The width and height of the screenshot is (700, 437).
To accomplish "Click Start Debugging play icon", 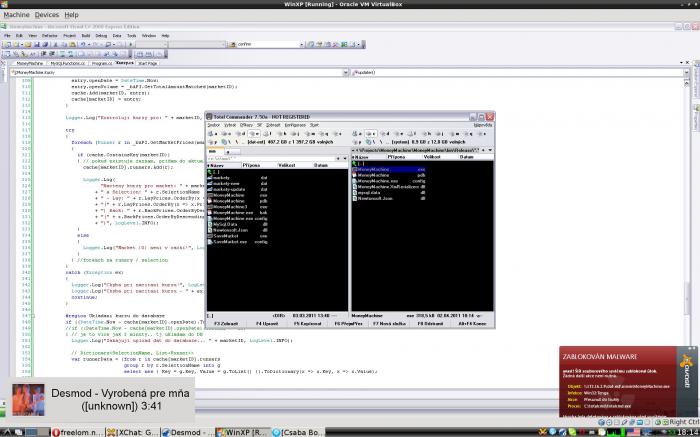I will [130, 45].
